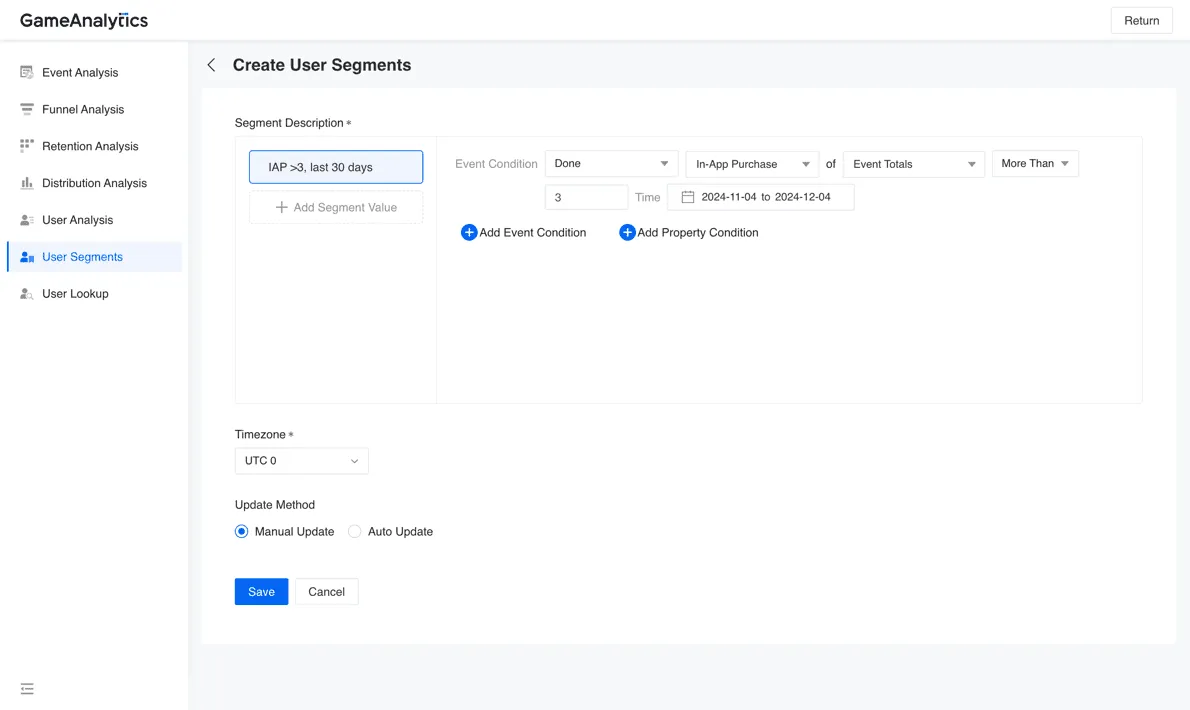Open the Done condition dropdown

(x=611, y=164)
